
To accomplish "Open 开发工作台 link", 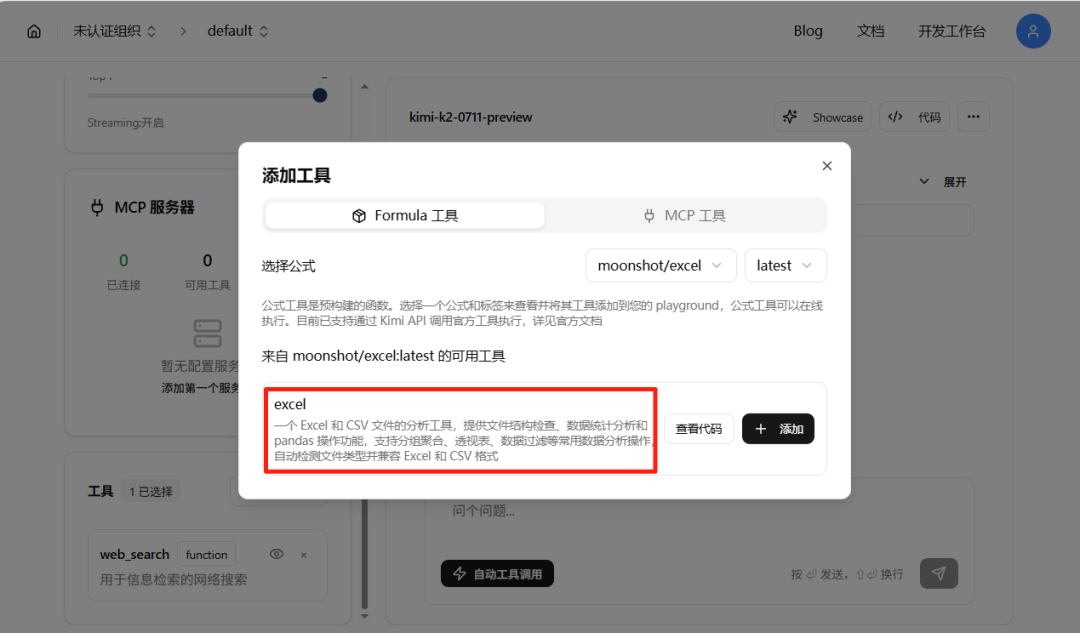I will [x=952, y=31].
